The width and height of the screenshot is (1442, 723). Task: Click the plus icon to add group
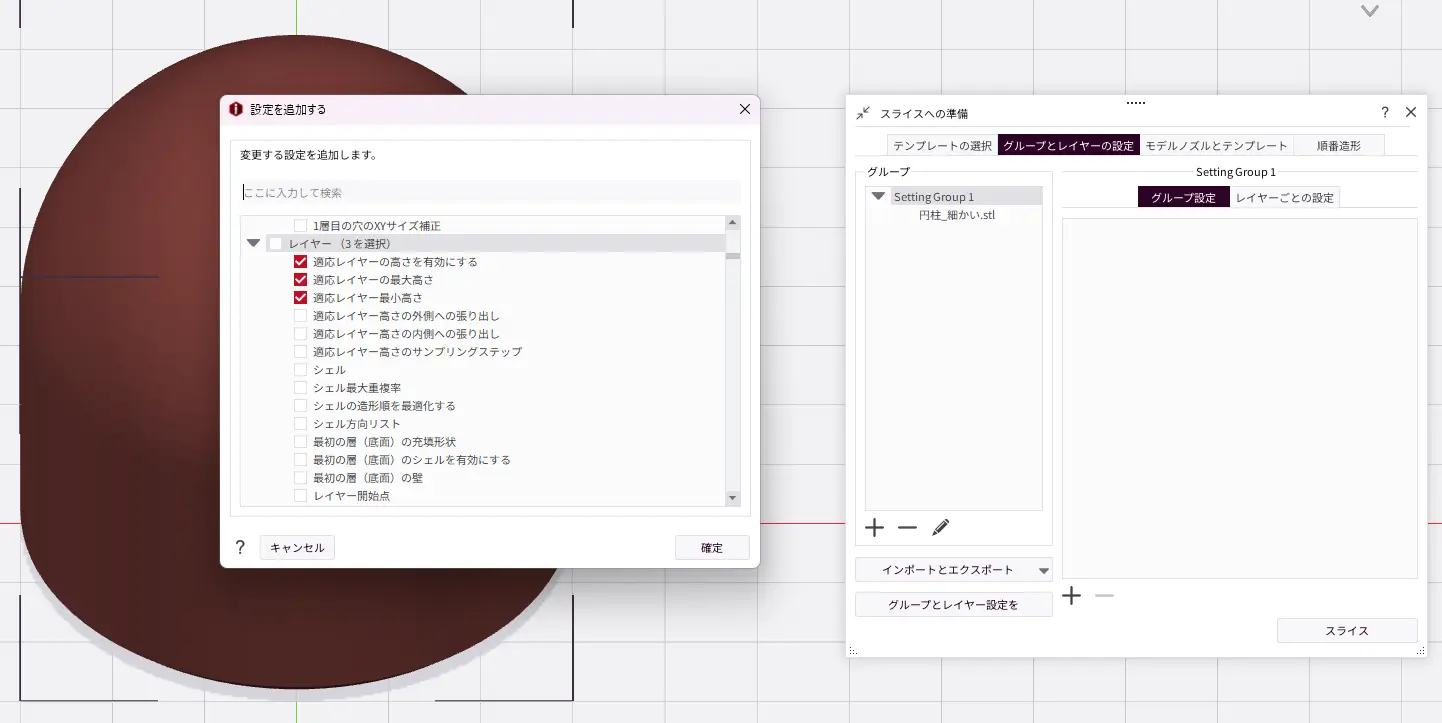pos(874,528)
